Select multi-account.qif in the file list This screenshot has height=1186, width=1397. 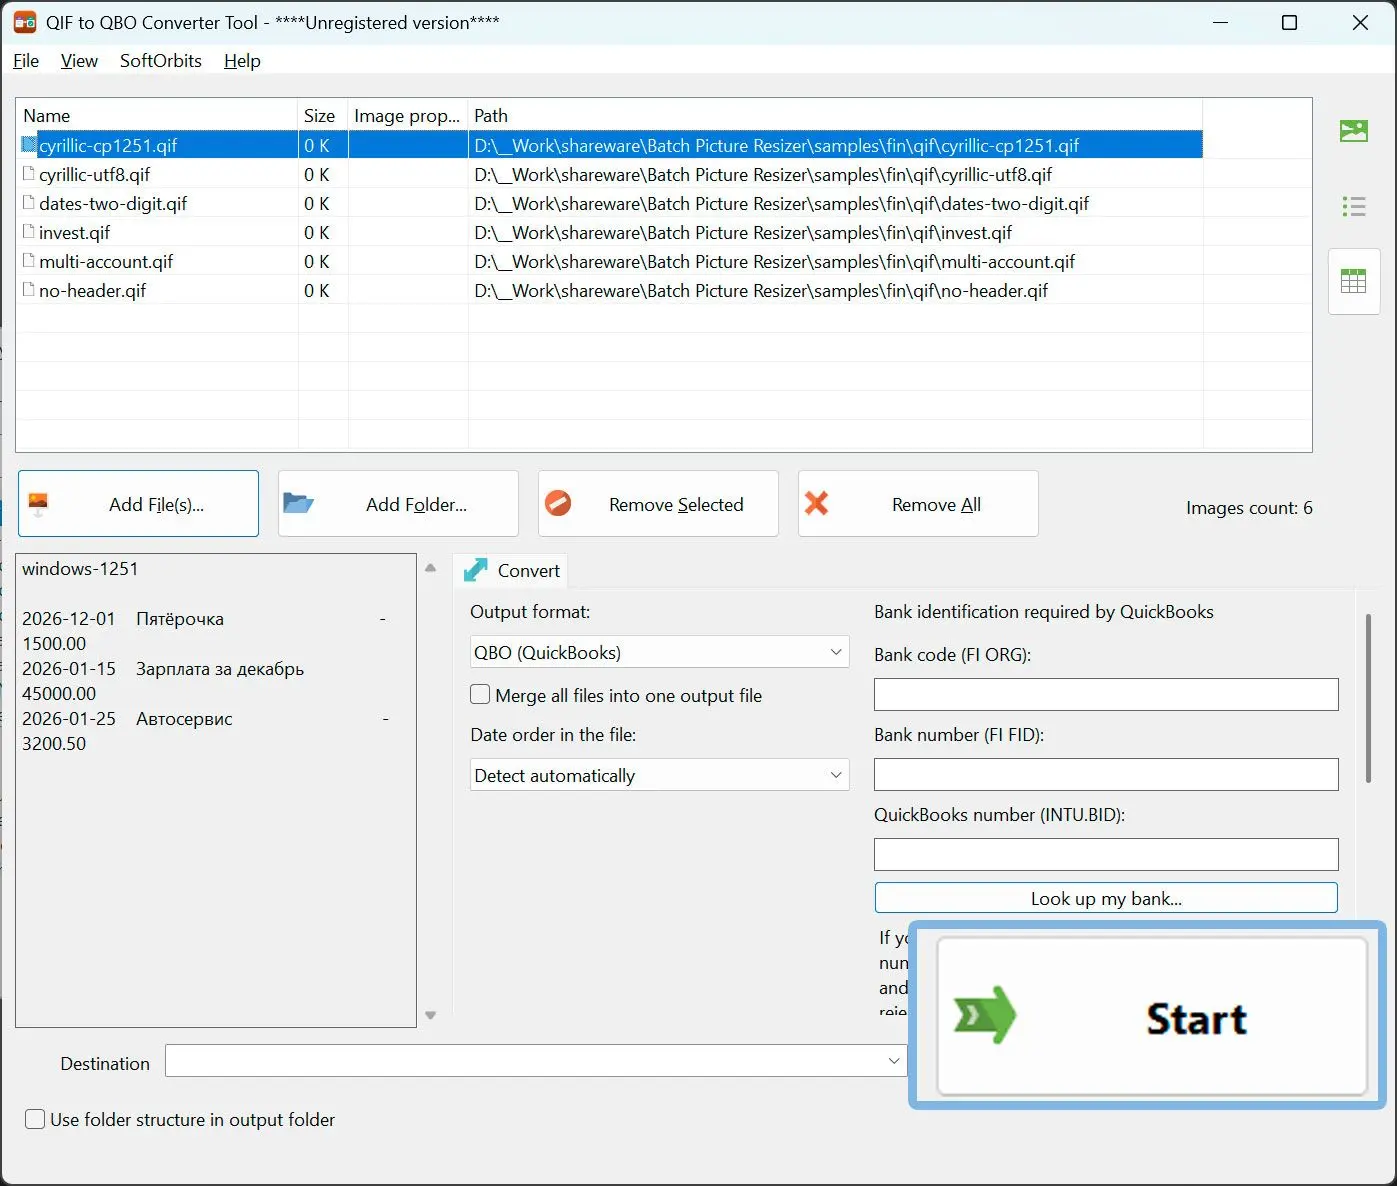pyautogui.click(x=106, y=261)
